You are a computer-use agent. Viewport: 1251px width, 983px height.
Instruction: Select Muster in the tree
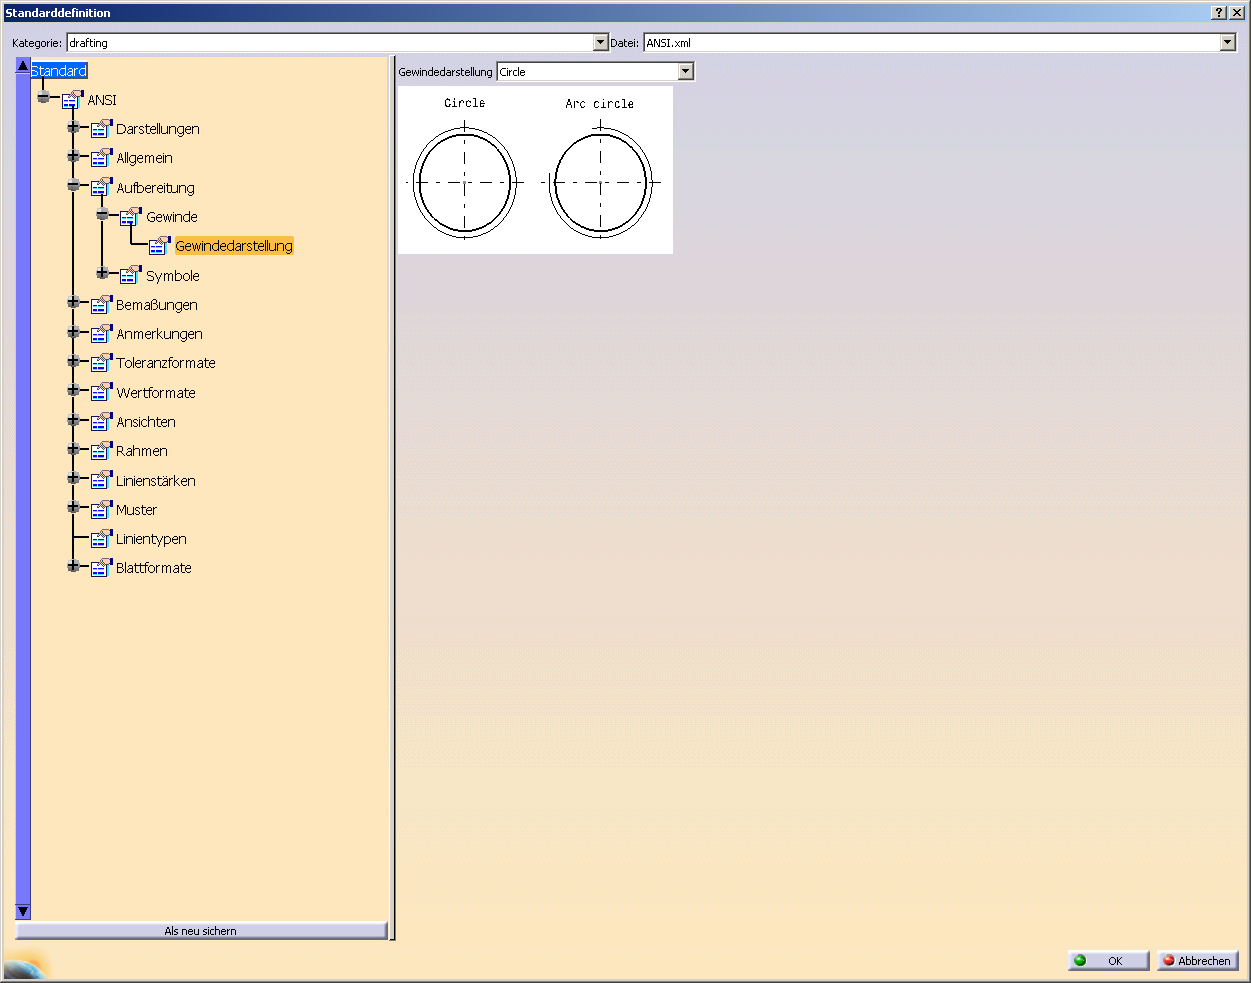point(137,510)
